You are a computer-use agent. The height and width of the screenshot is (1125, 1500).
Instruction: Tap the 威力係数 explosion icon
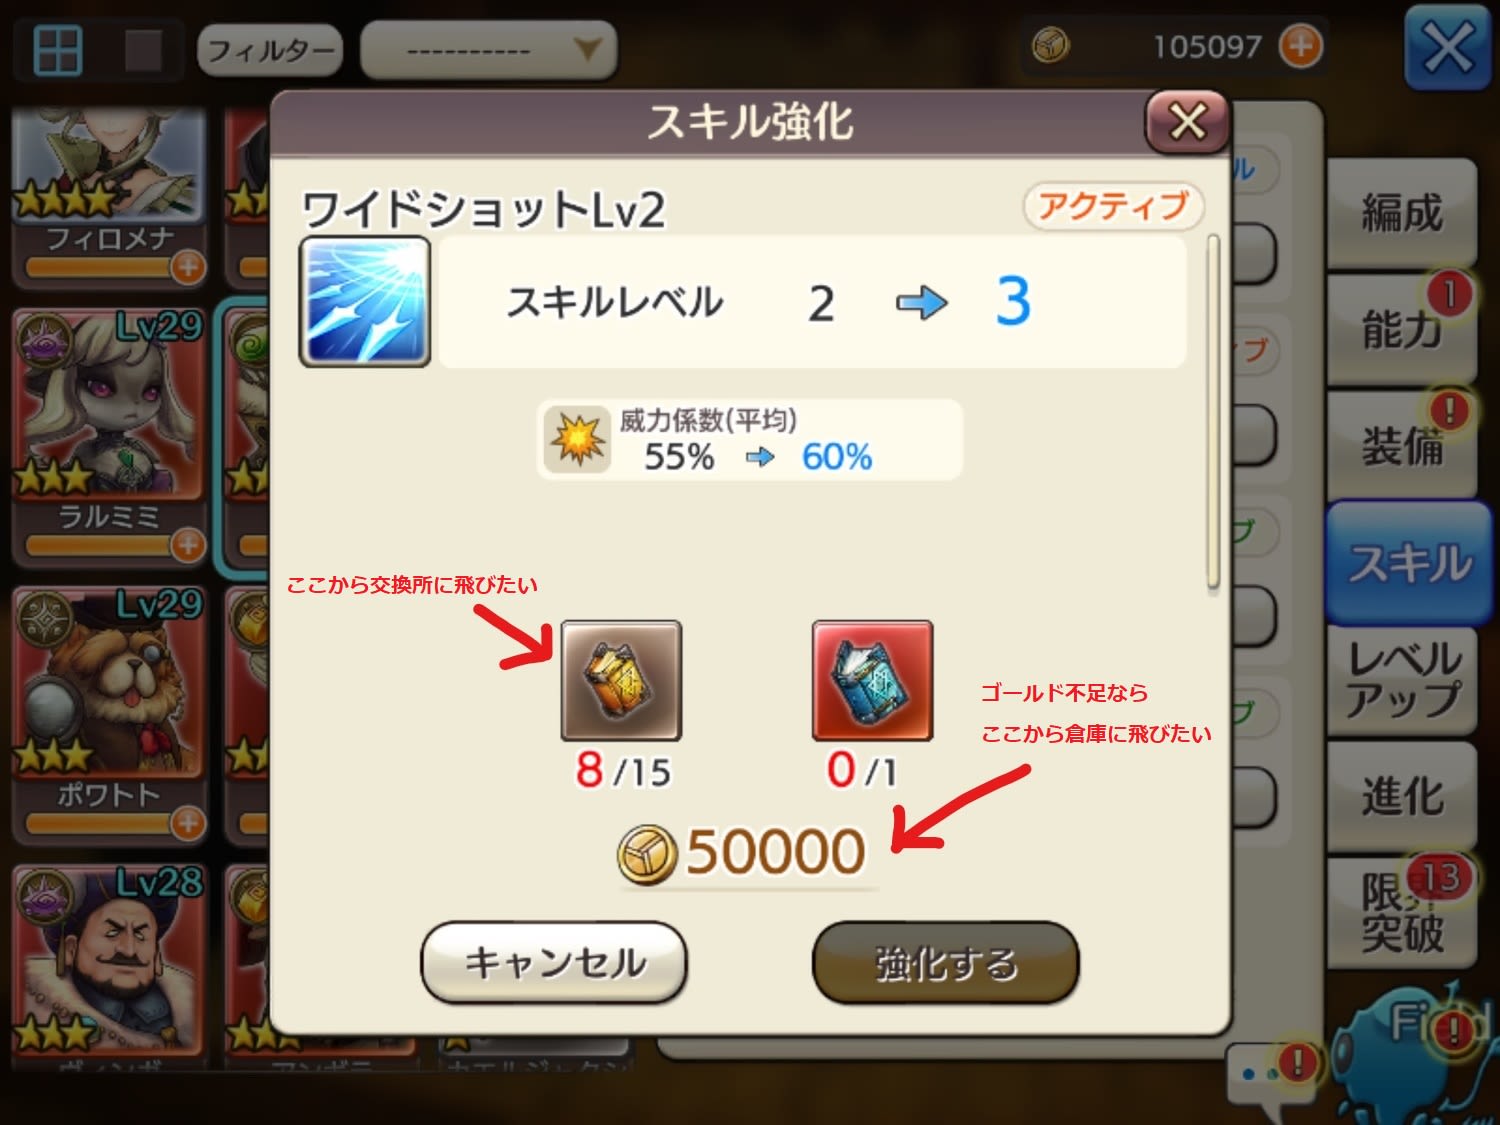[x=577, y=438]
